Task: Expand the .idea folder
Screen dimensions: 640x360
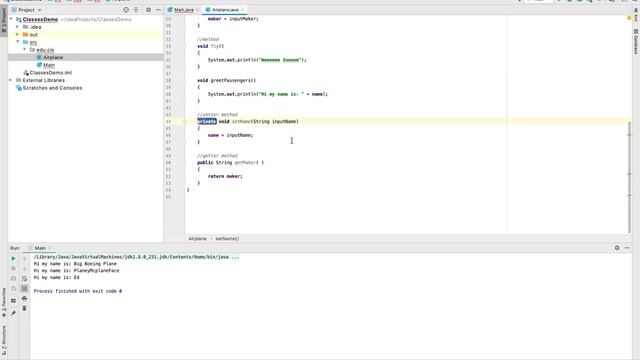Action: click(x=18, y=27)
